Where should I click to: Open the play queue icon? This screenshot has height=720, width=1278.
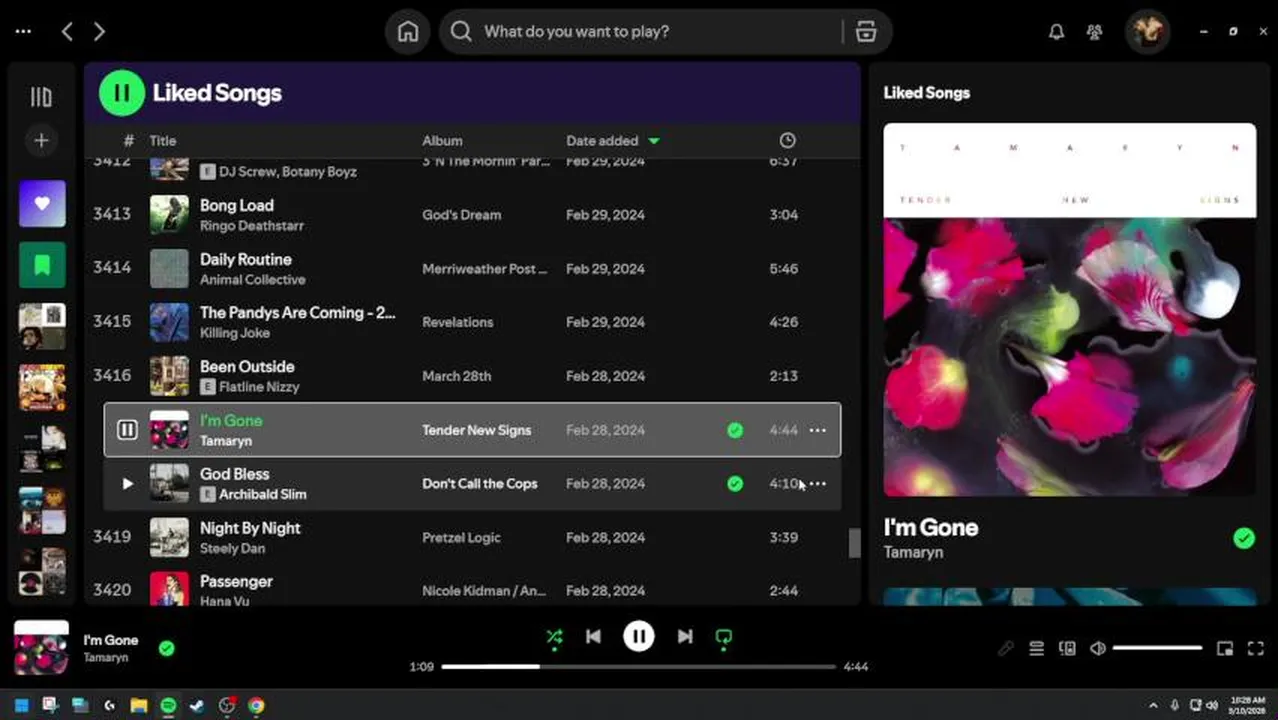[x=1037, y=649]
